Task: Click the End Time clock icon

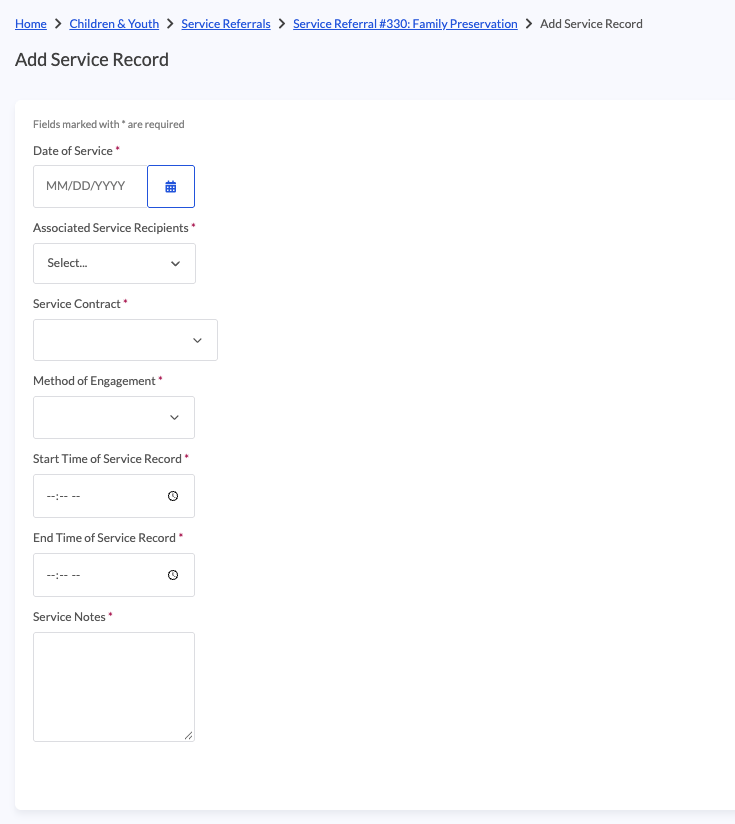Action: [173, 575]
